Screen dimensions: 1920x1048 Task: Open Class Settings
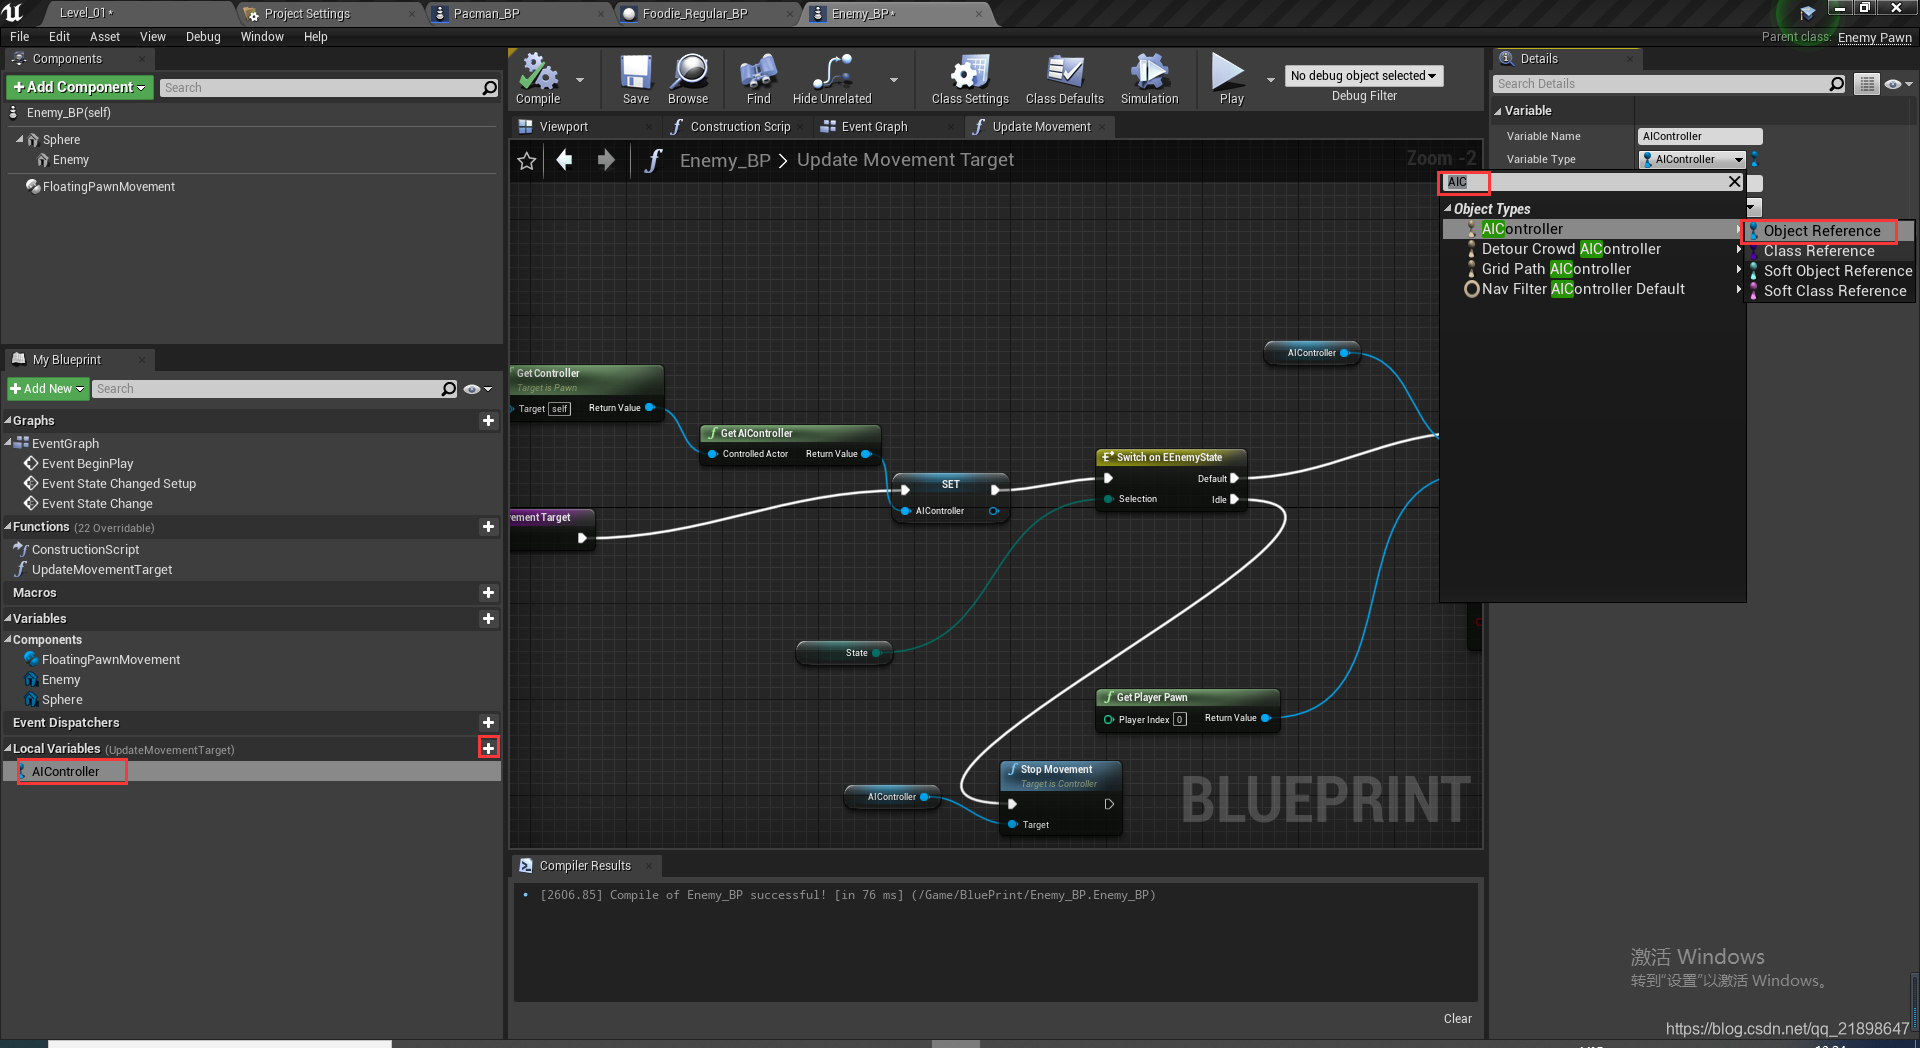tap(970, 79)
